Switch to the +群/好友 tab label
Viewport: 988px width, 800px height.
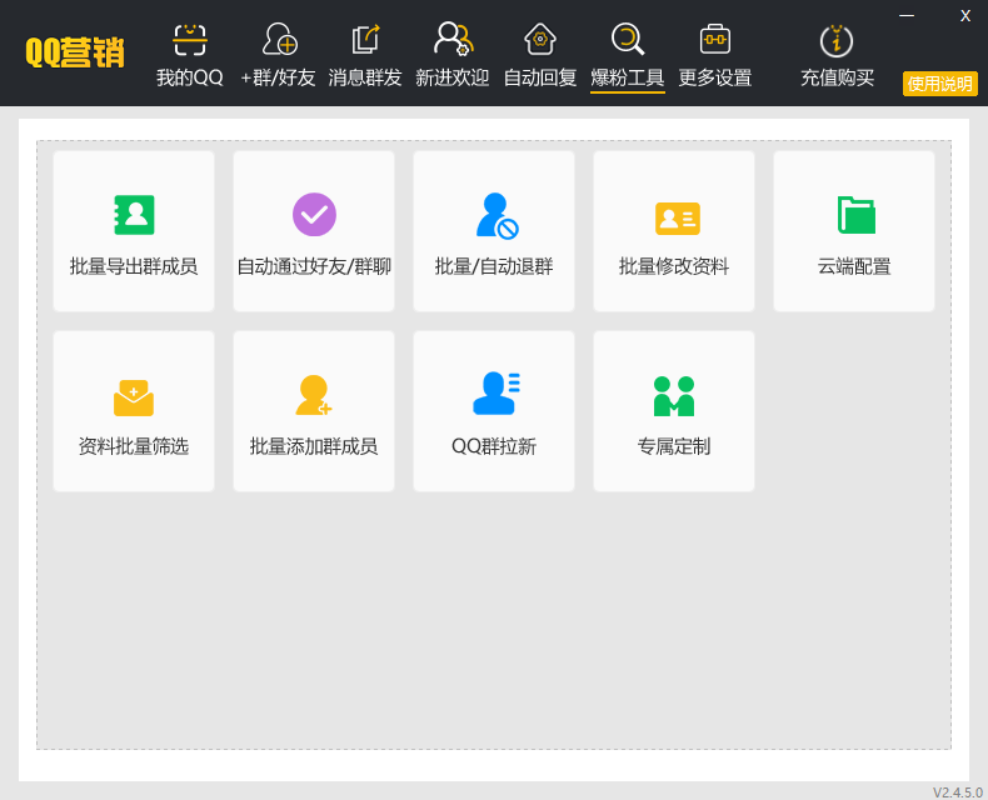point(278,78)
